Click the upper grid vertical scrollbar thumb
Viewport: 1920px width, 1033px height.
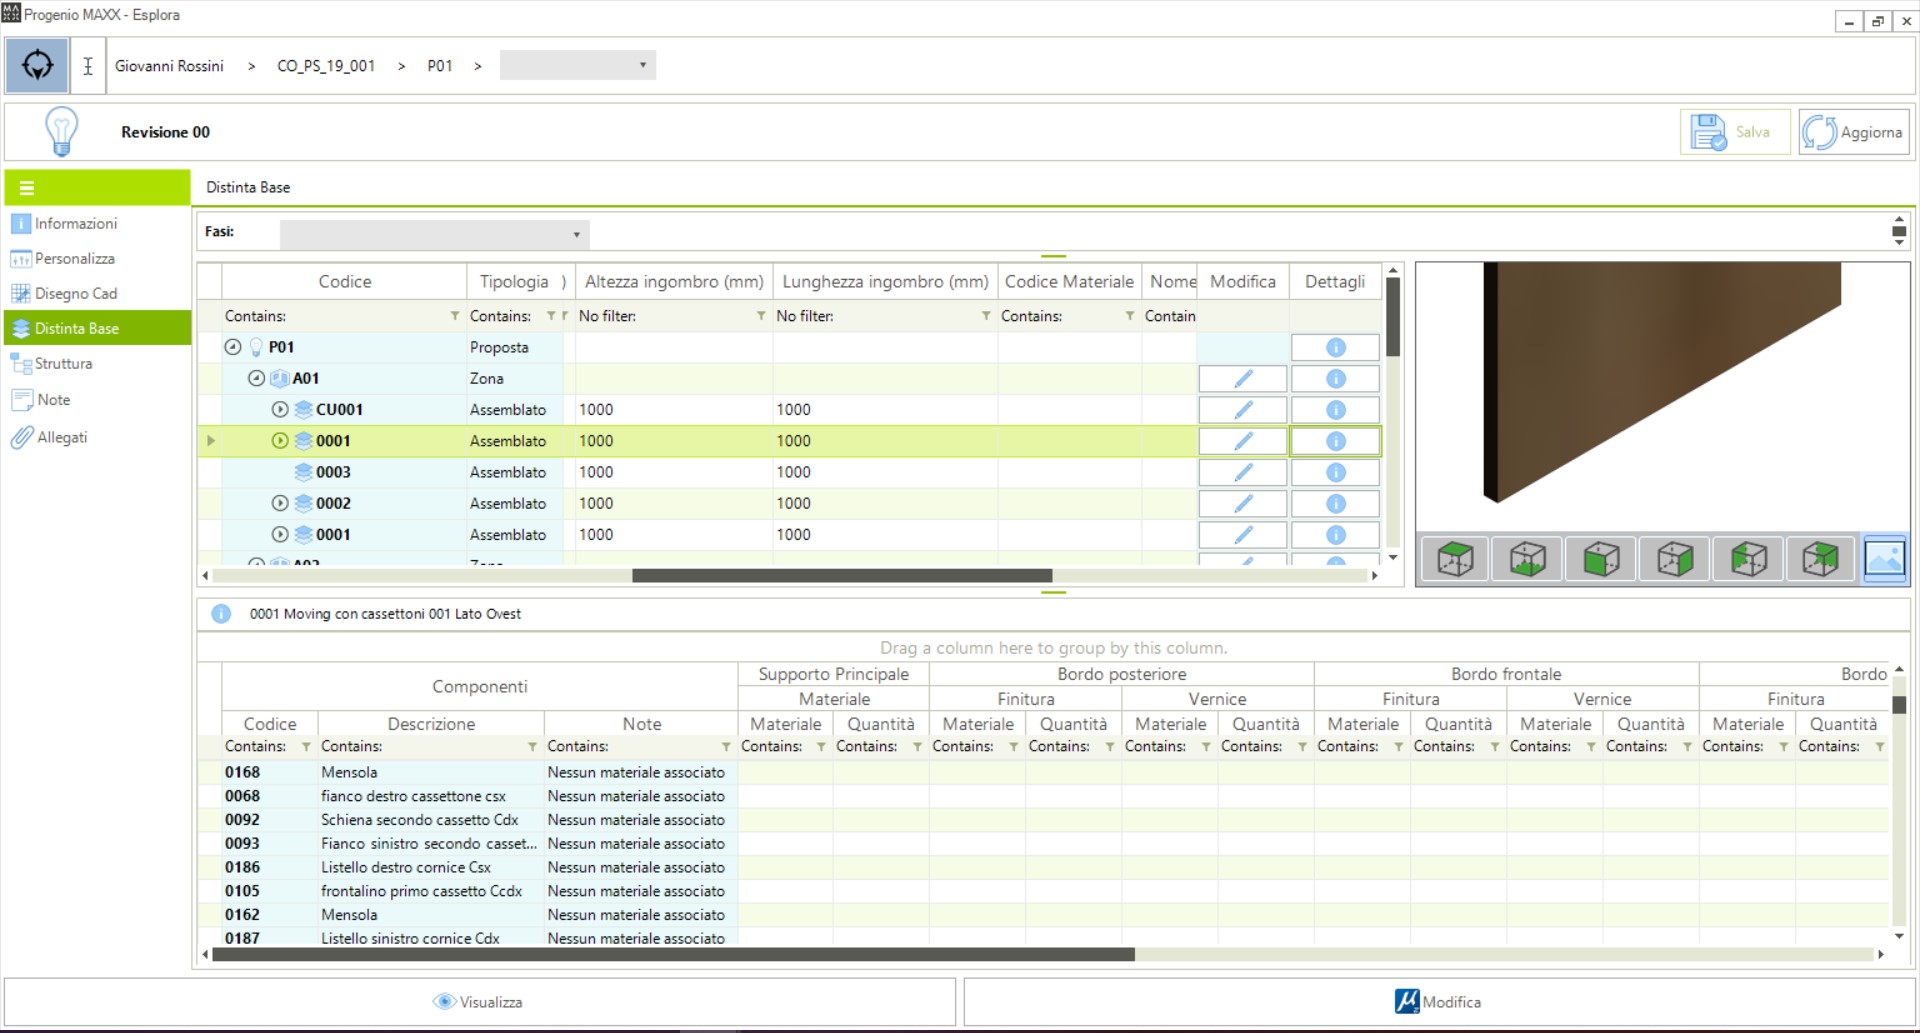coord(1393,316)
